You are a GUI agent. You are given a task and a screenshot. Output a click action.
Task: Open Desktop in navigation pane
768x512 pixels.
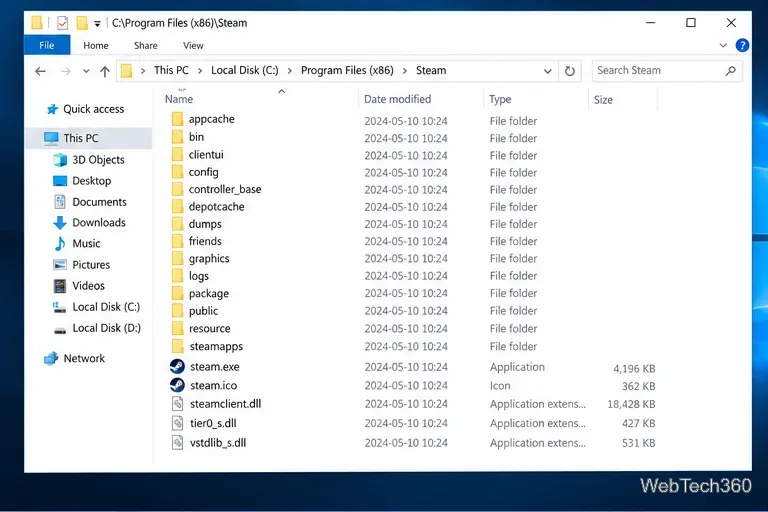click(82, 181)
